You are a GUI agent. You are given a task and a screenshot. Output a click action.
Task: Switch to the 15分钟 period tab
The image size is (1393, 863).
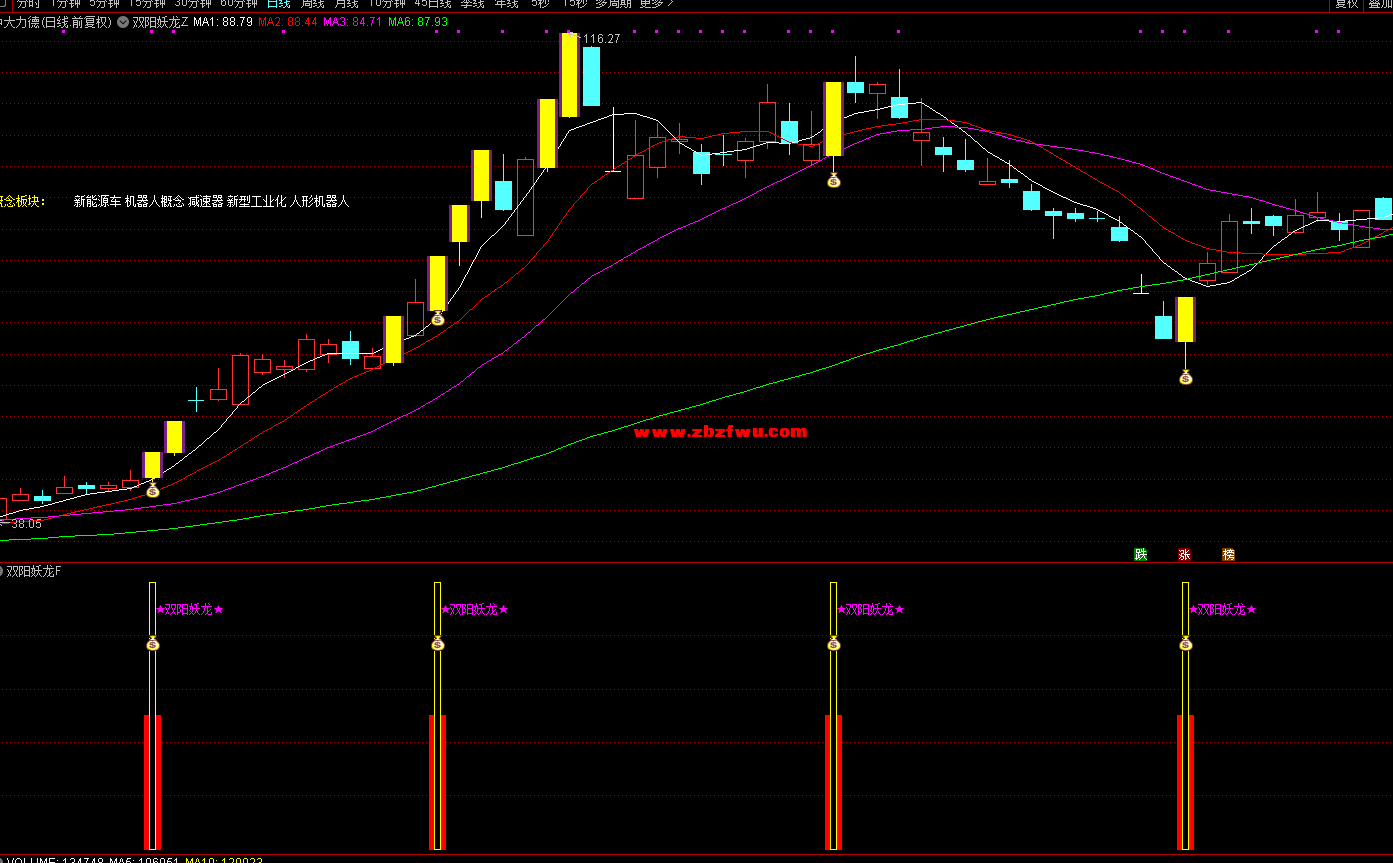(147, 4)
